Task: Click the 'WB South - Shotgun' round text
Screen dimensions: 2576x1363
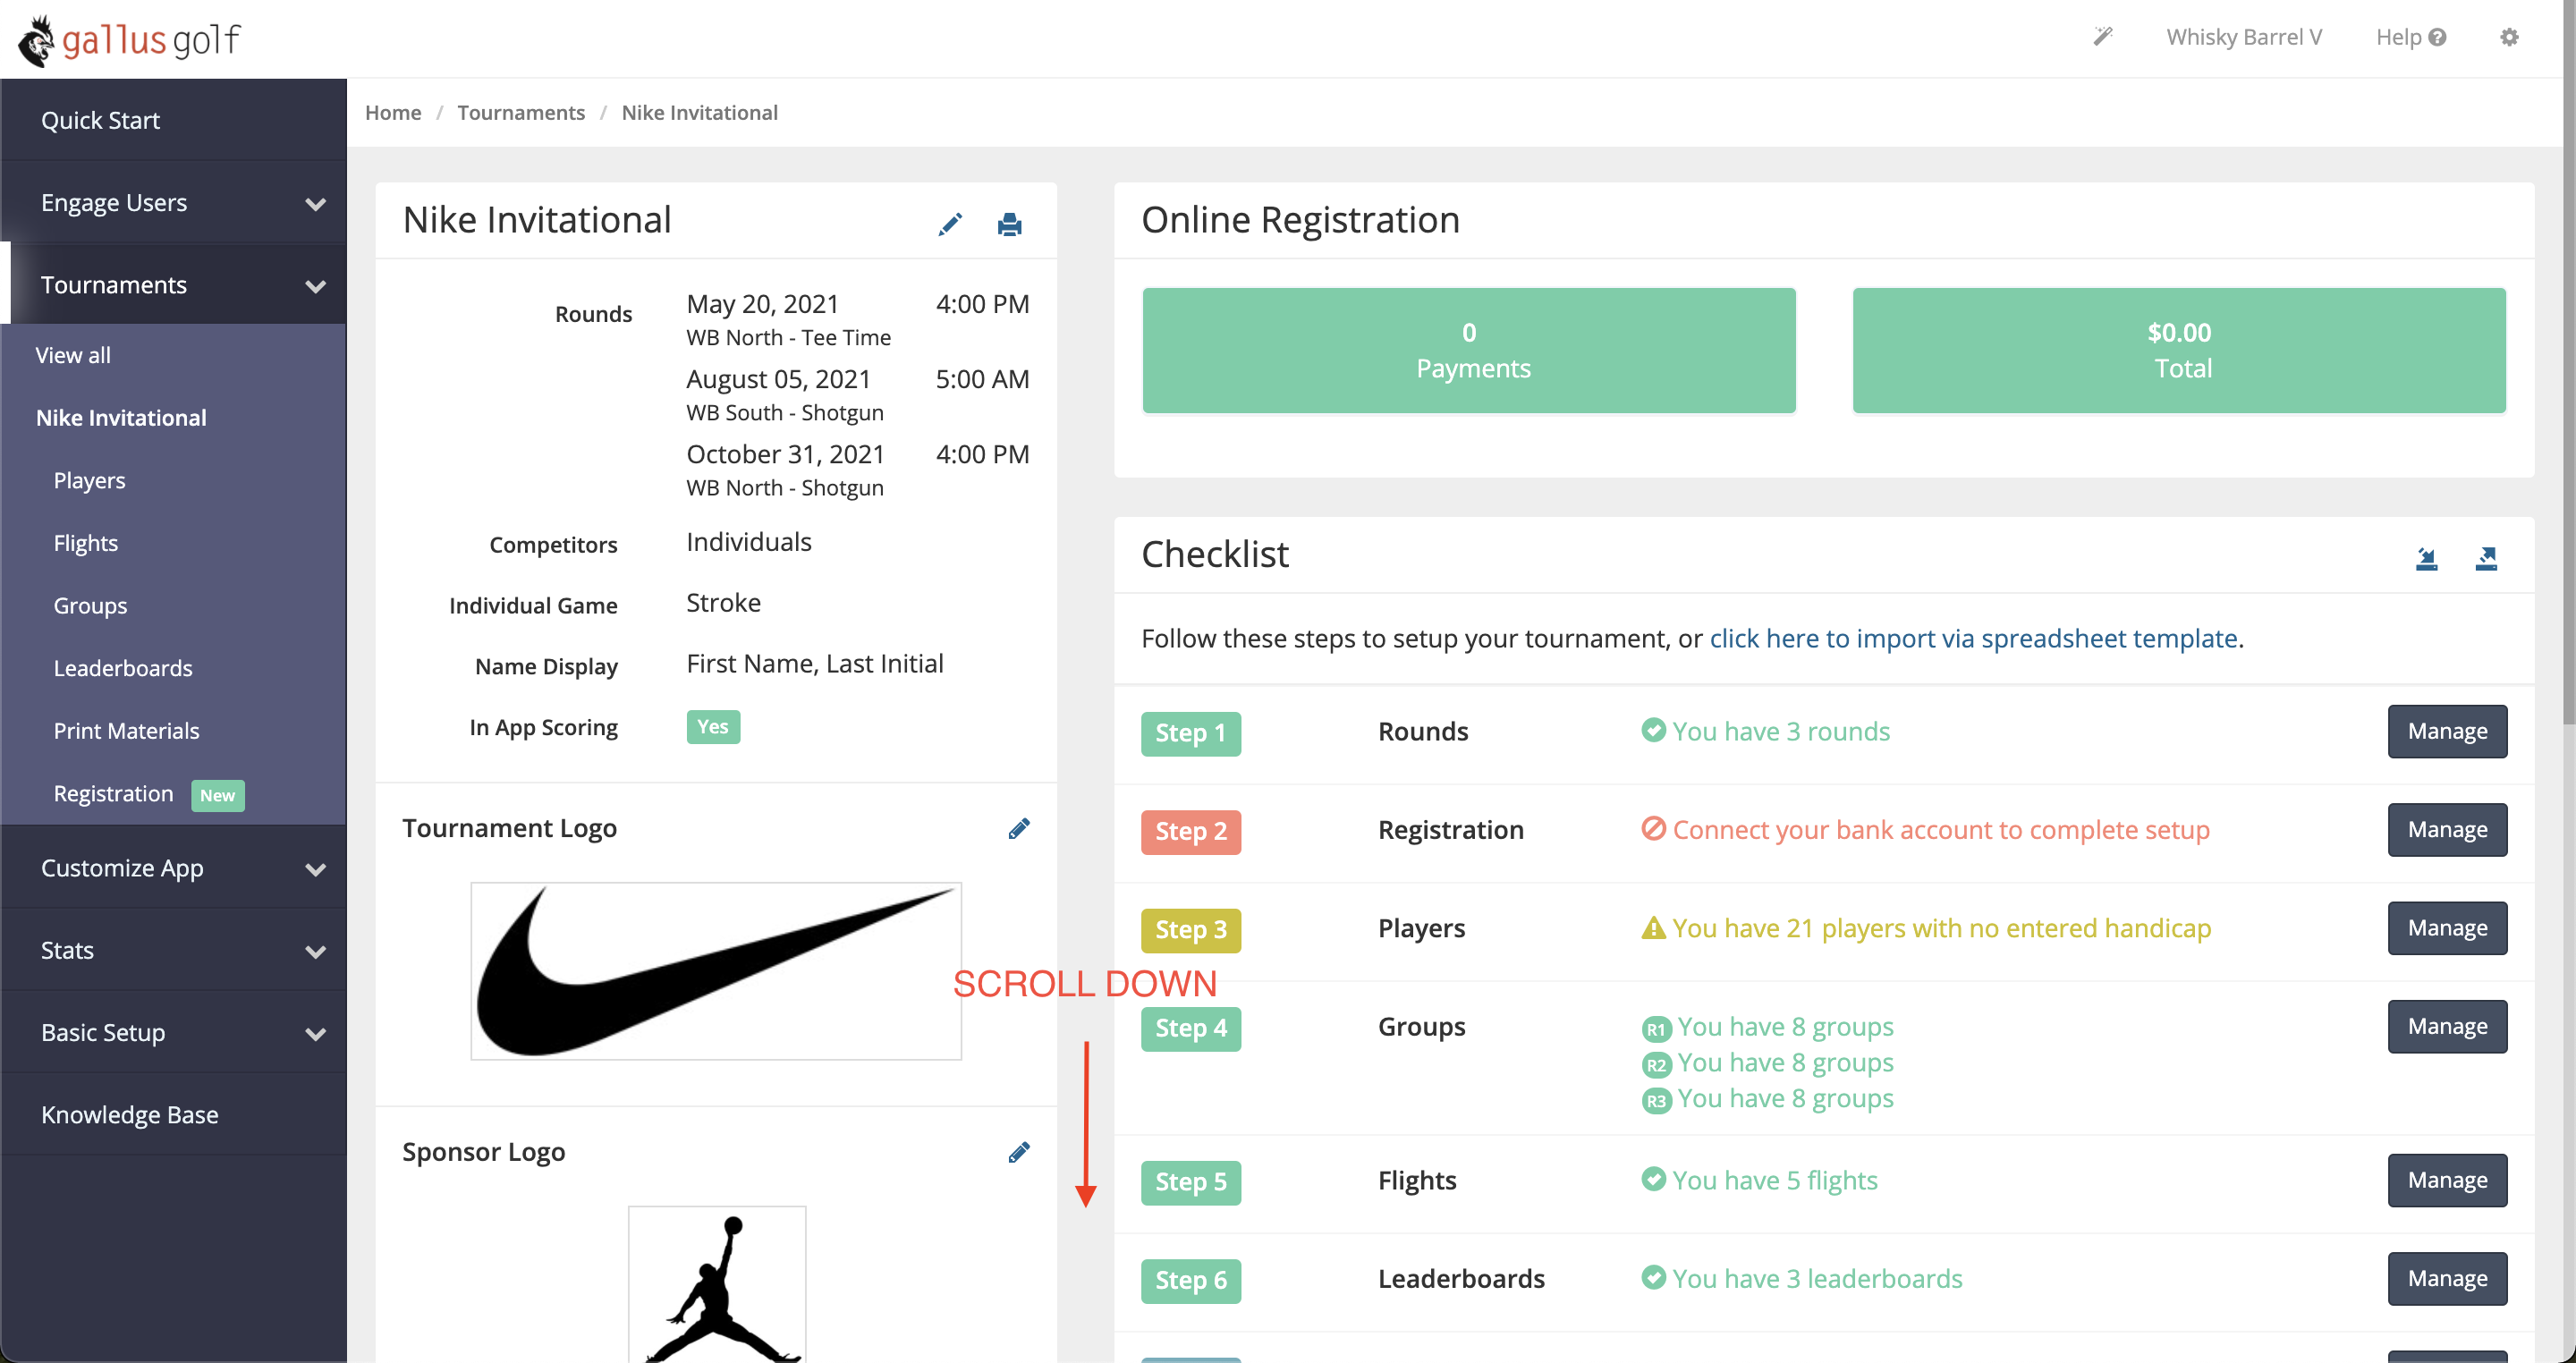Action: (x=785, y=413)
